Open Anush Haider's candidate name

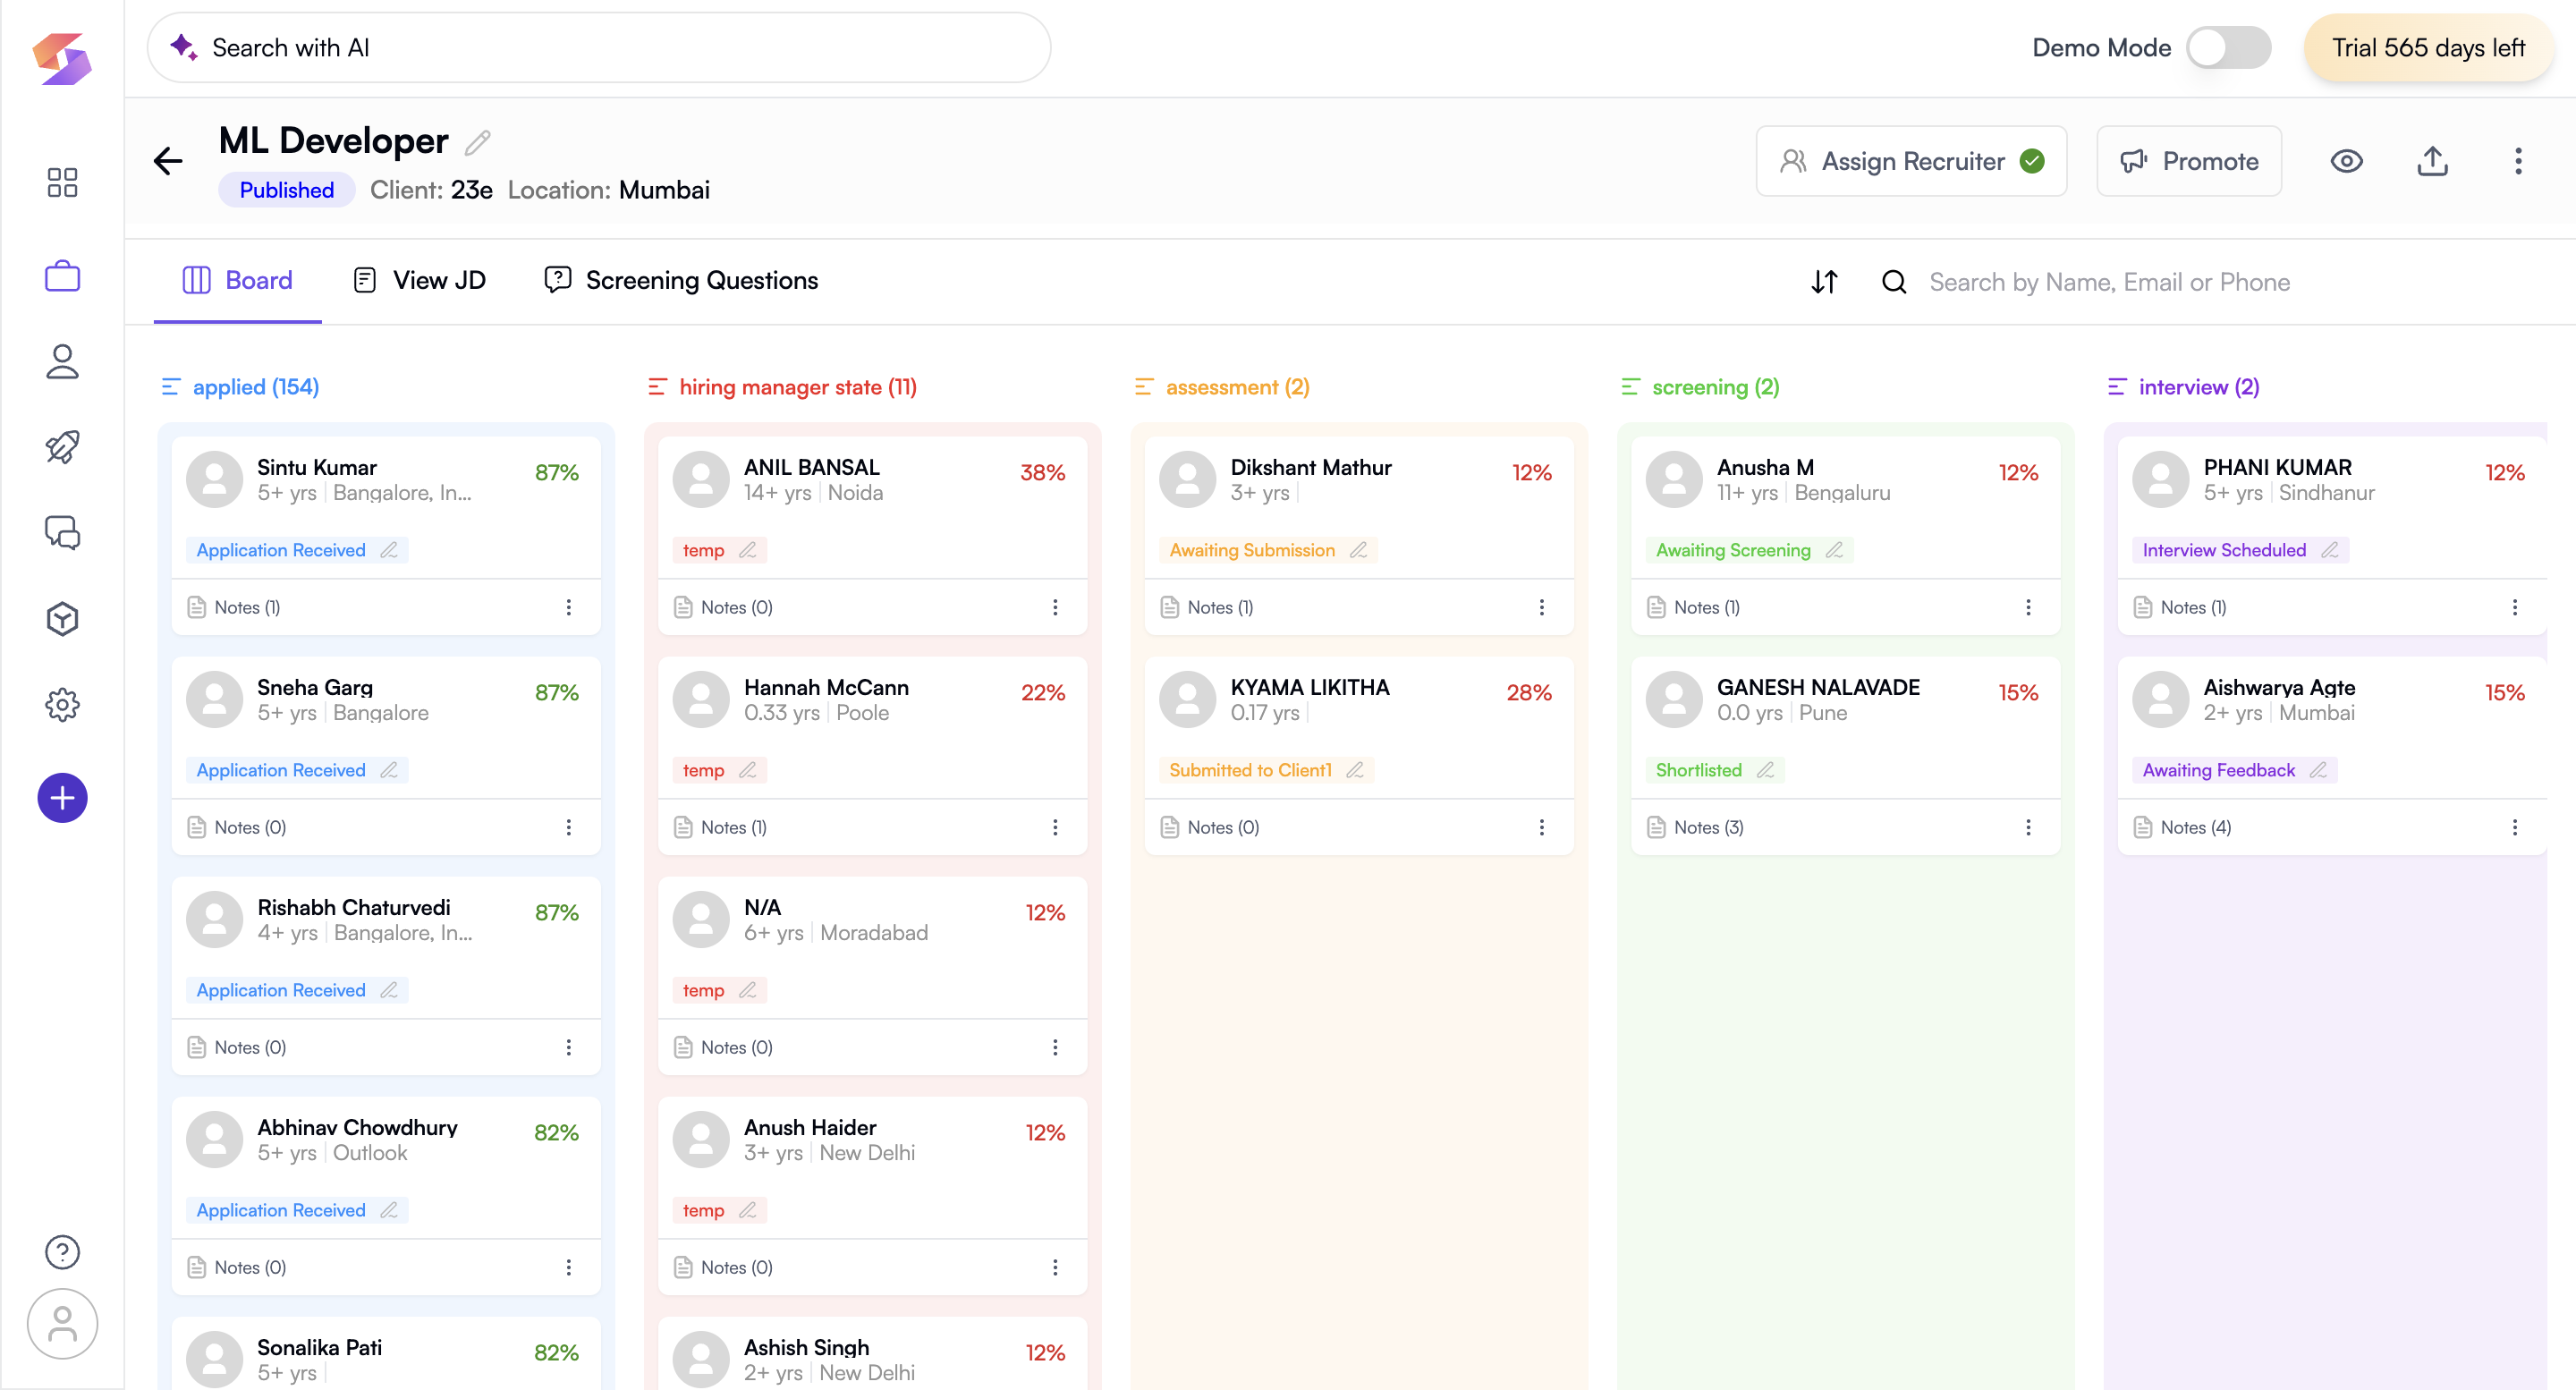(x=810, y=1127)
